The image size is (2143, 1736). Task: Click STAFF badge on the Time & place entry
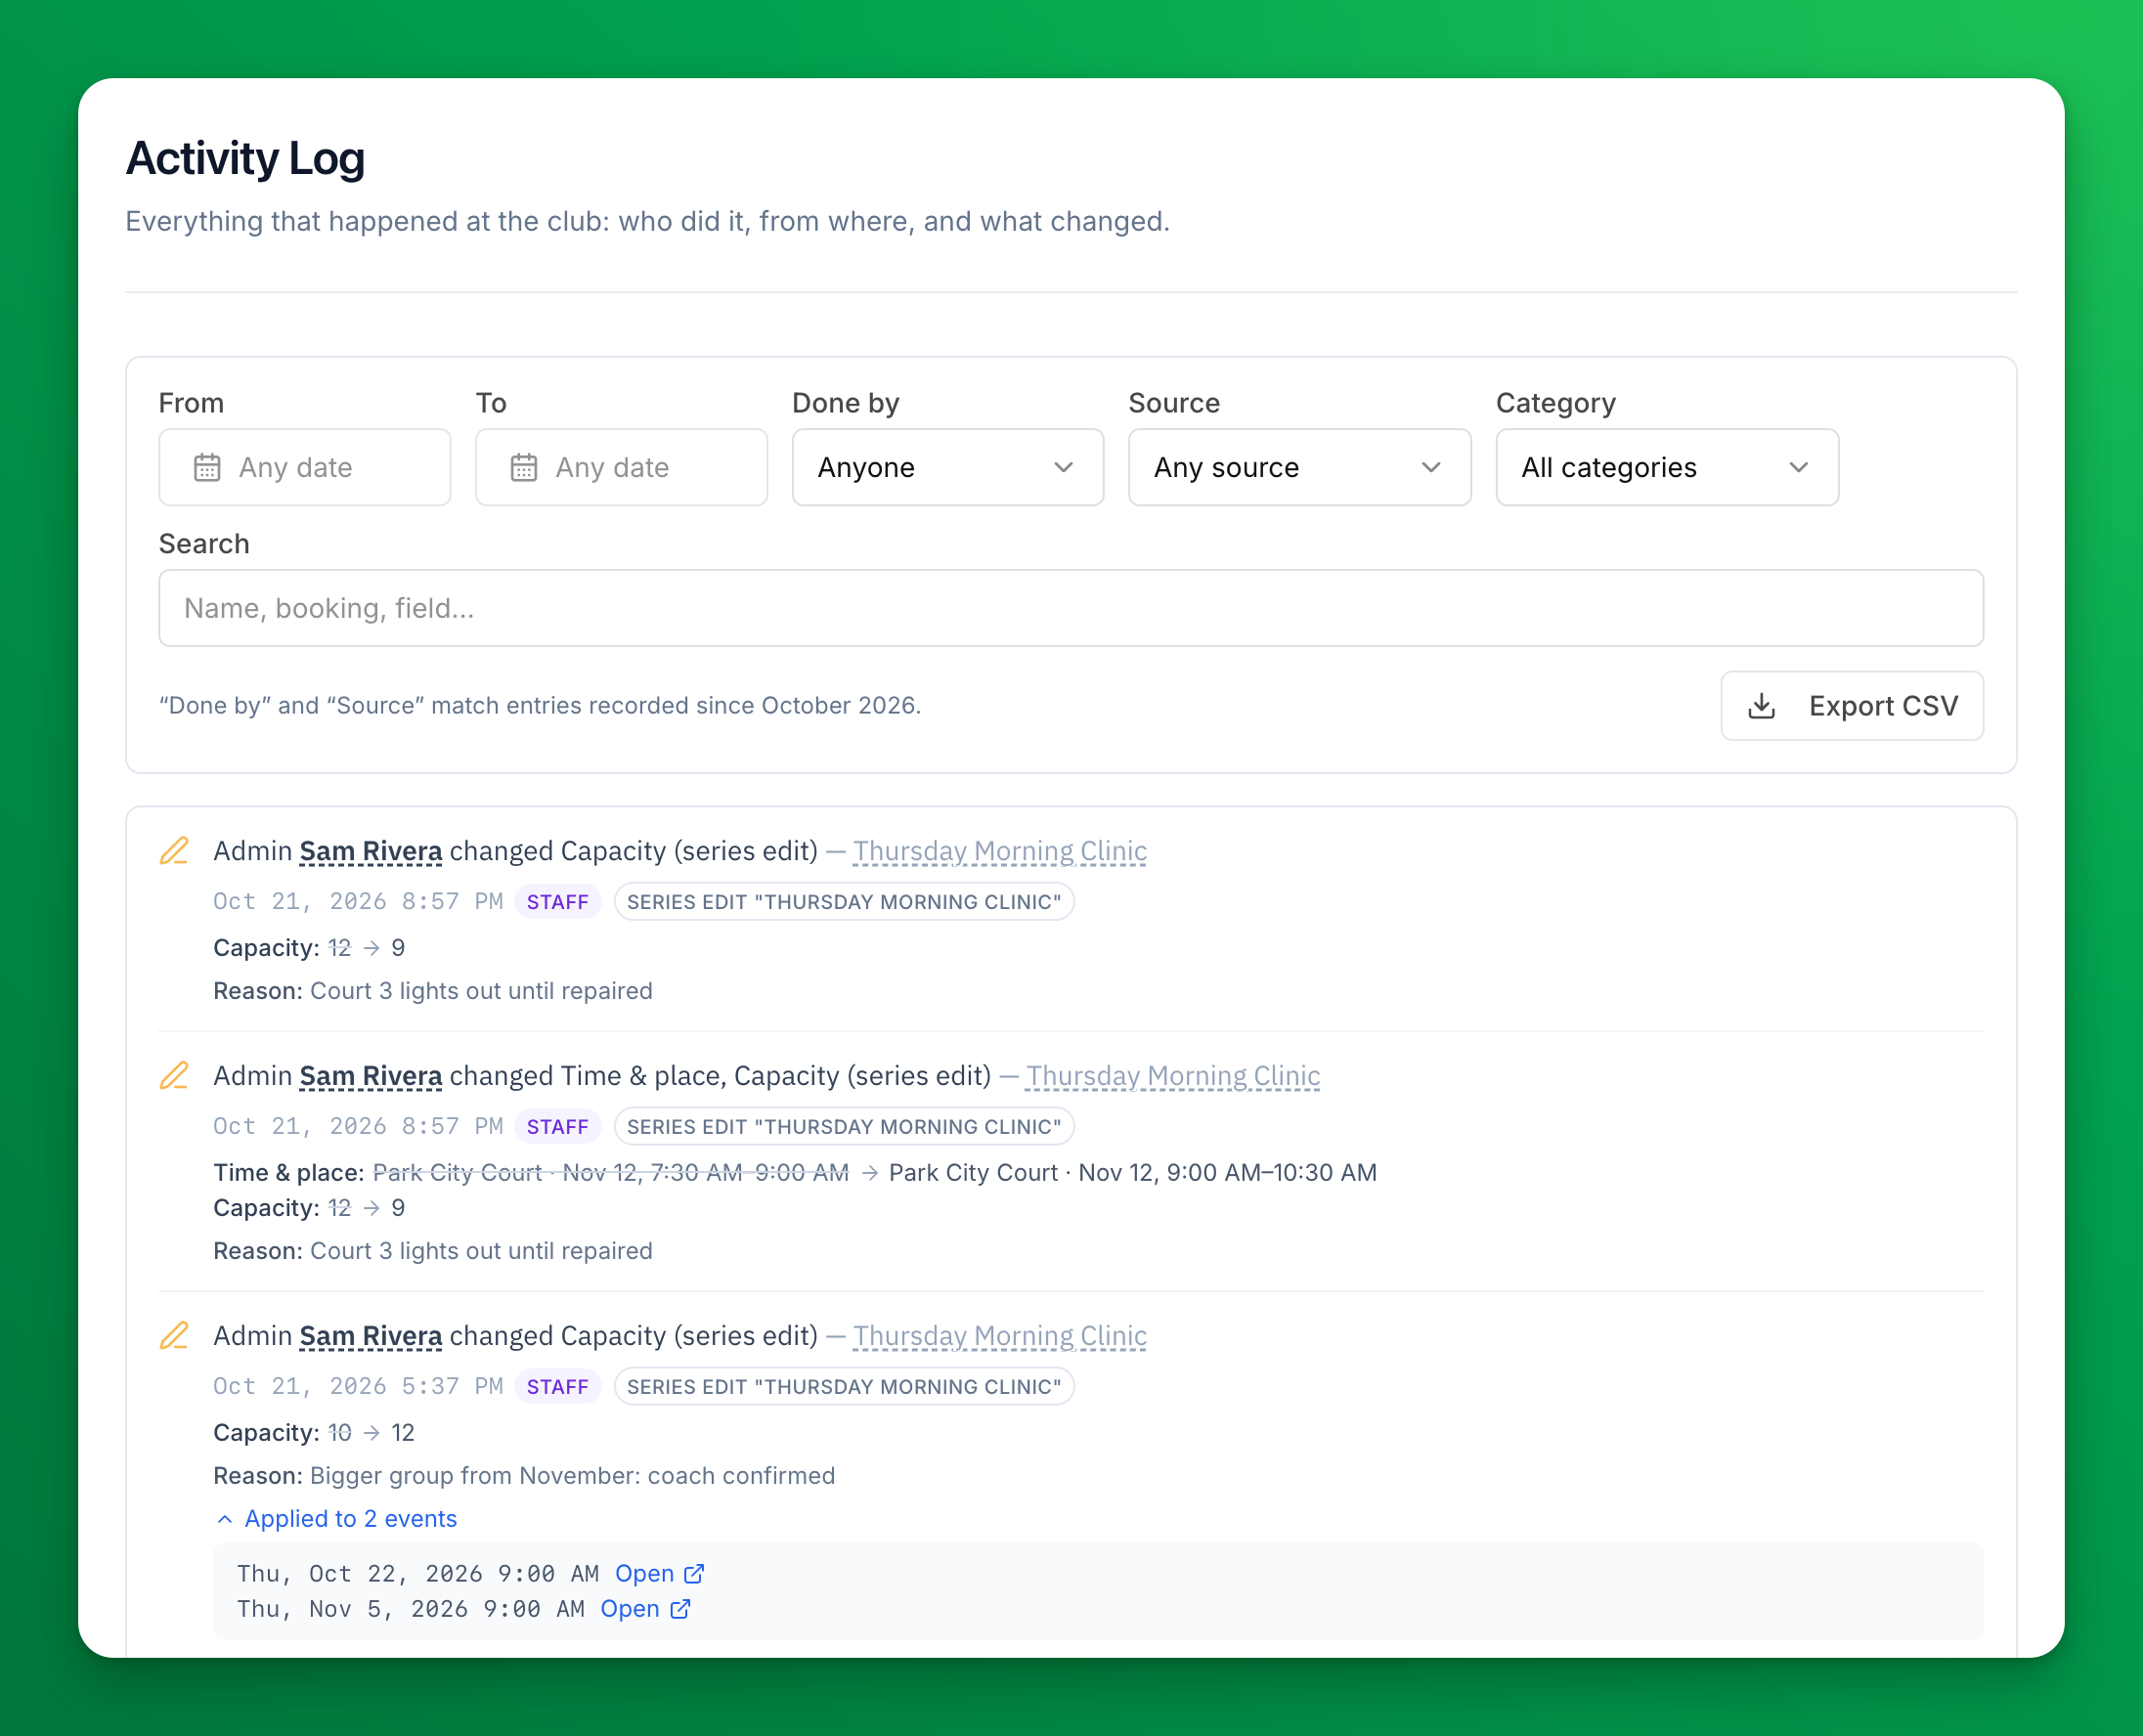tap(558, 1127)
